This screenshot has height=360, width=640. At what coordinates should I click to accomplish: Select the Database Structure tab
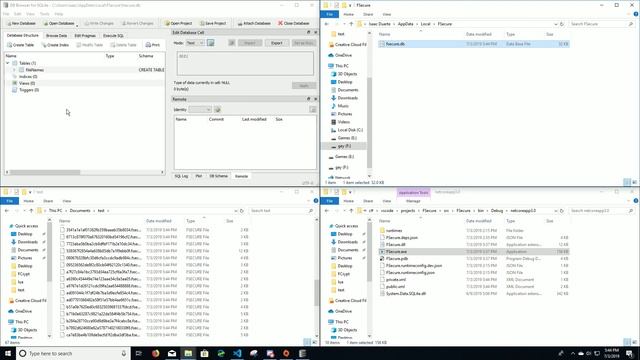point(22,36)
